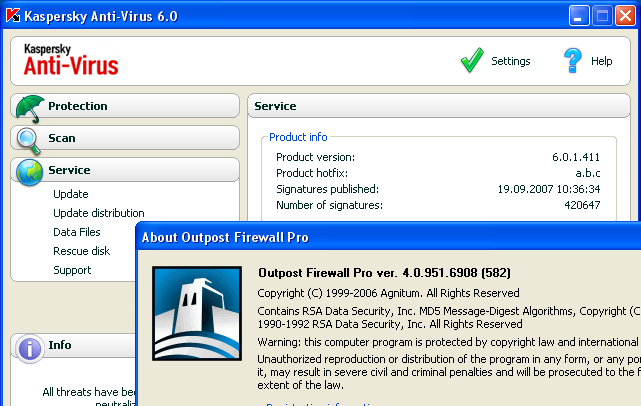The width and height of the screenshot is (641, 406).
Task: Open the Settings link
Action: [x=511, y=61]
